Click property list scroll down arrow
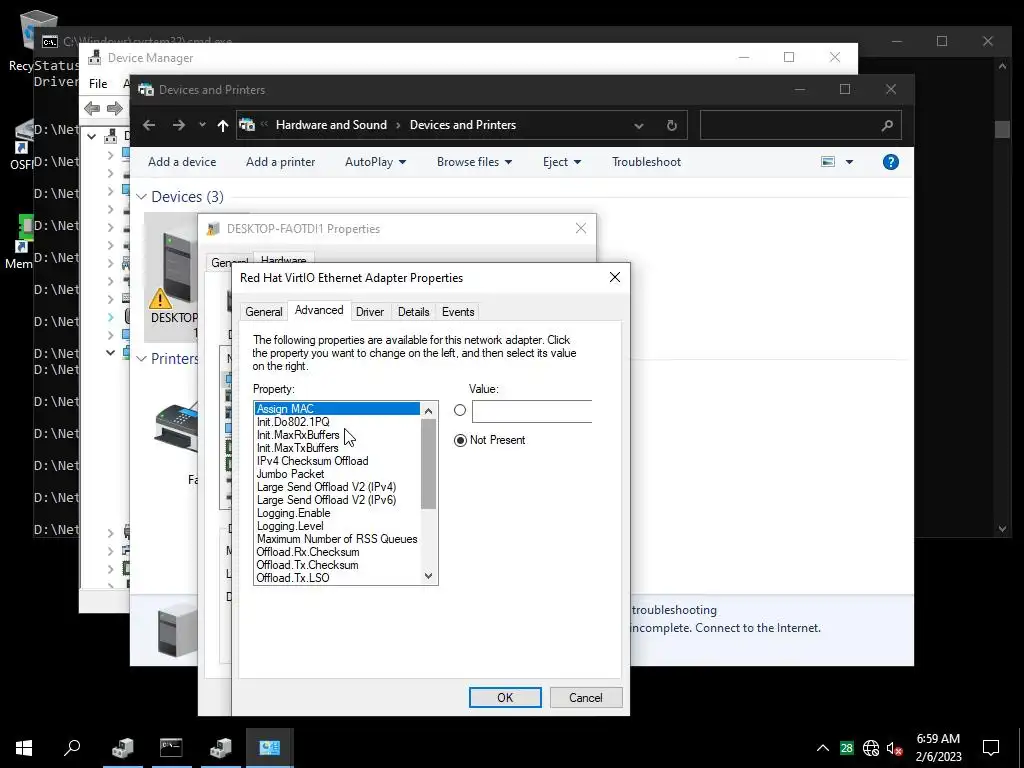 click(x=428, y=576)
